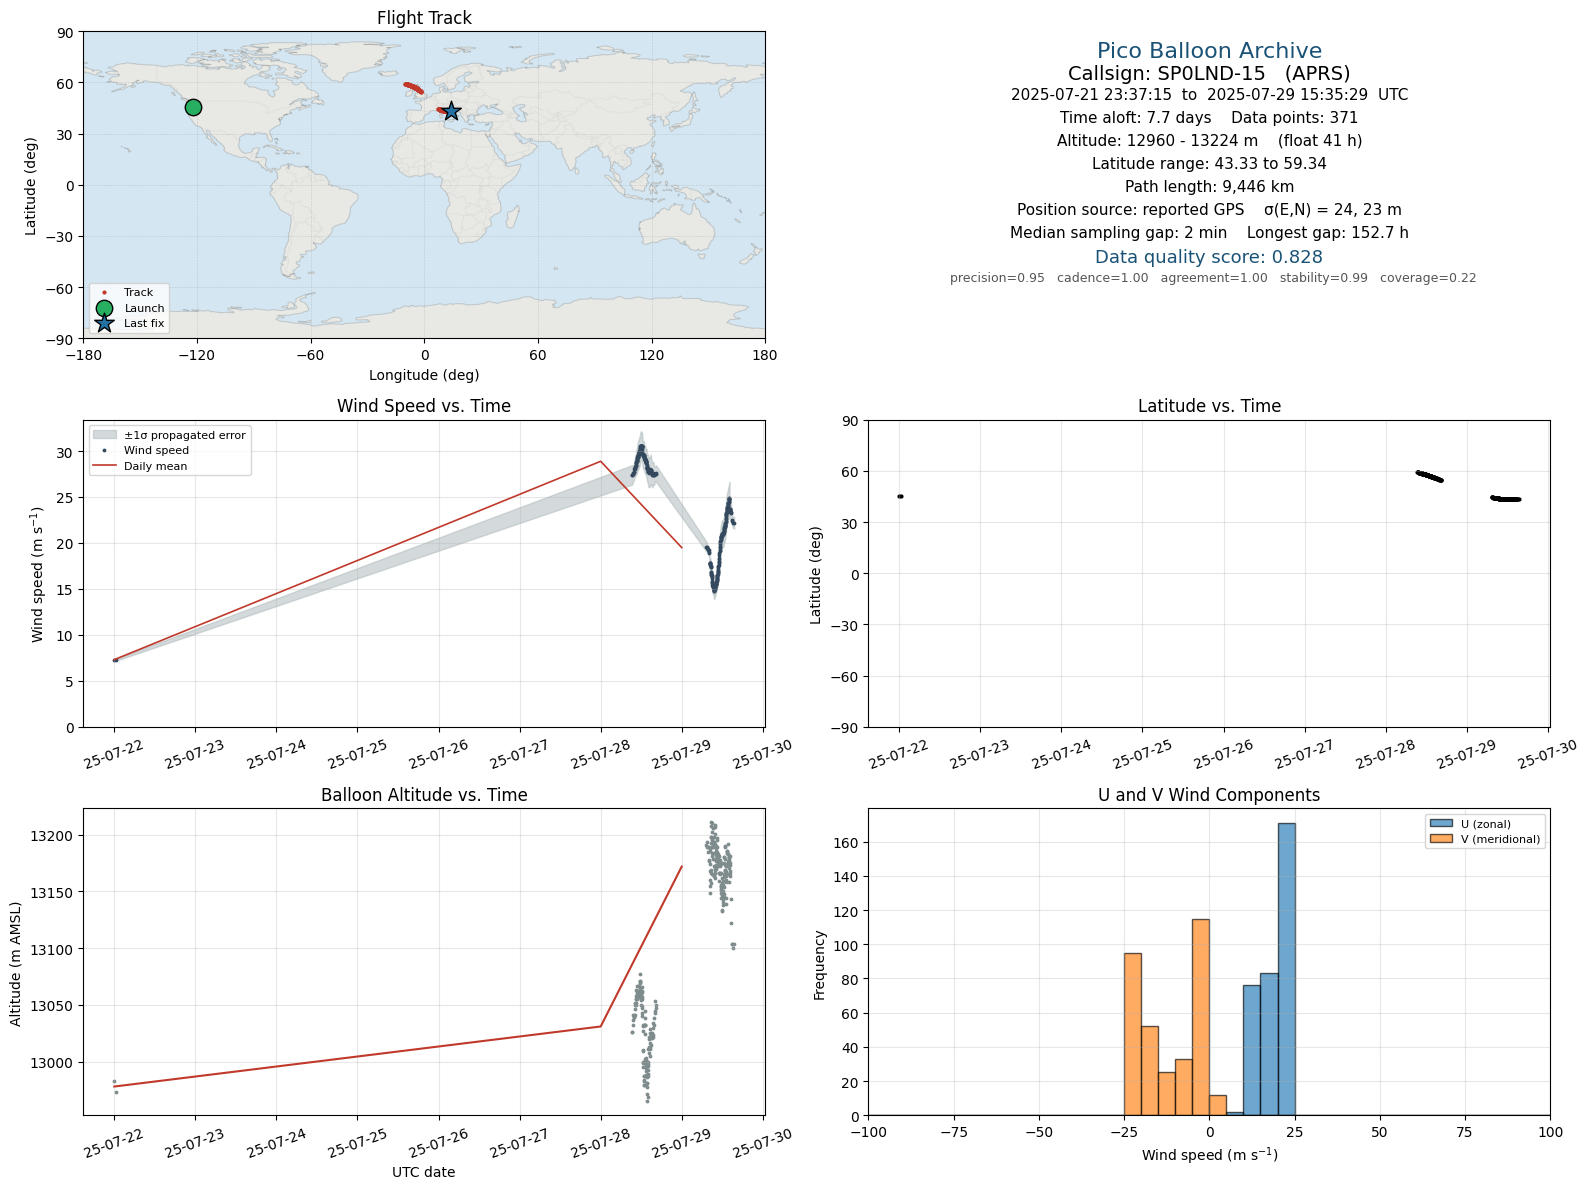
Task: Click the "Position source: reported GPS" line
Action: point(1209,210)
